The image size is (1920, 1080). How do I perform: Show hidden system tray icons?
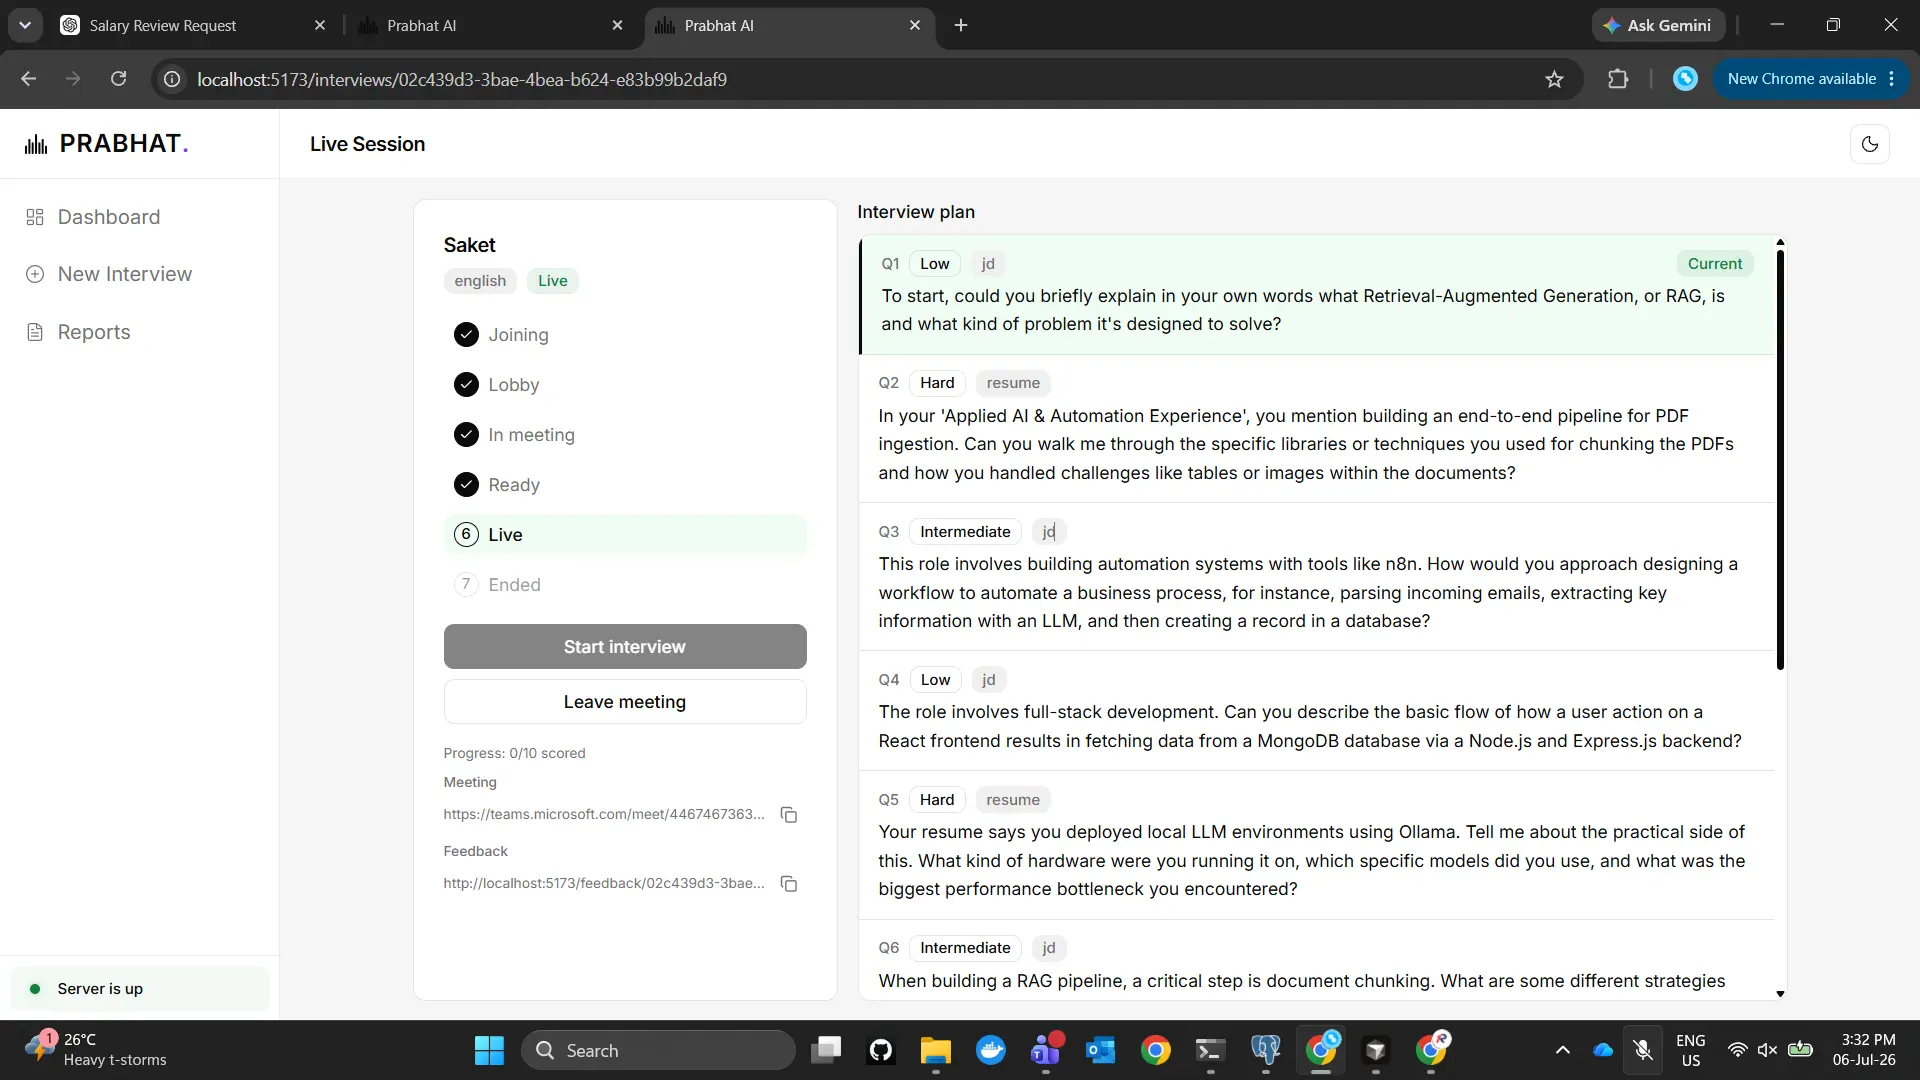1563,1050
